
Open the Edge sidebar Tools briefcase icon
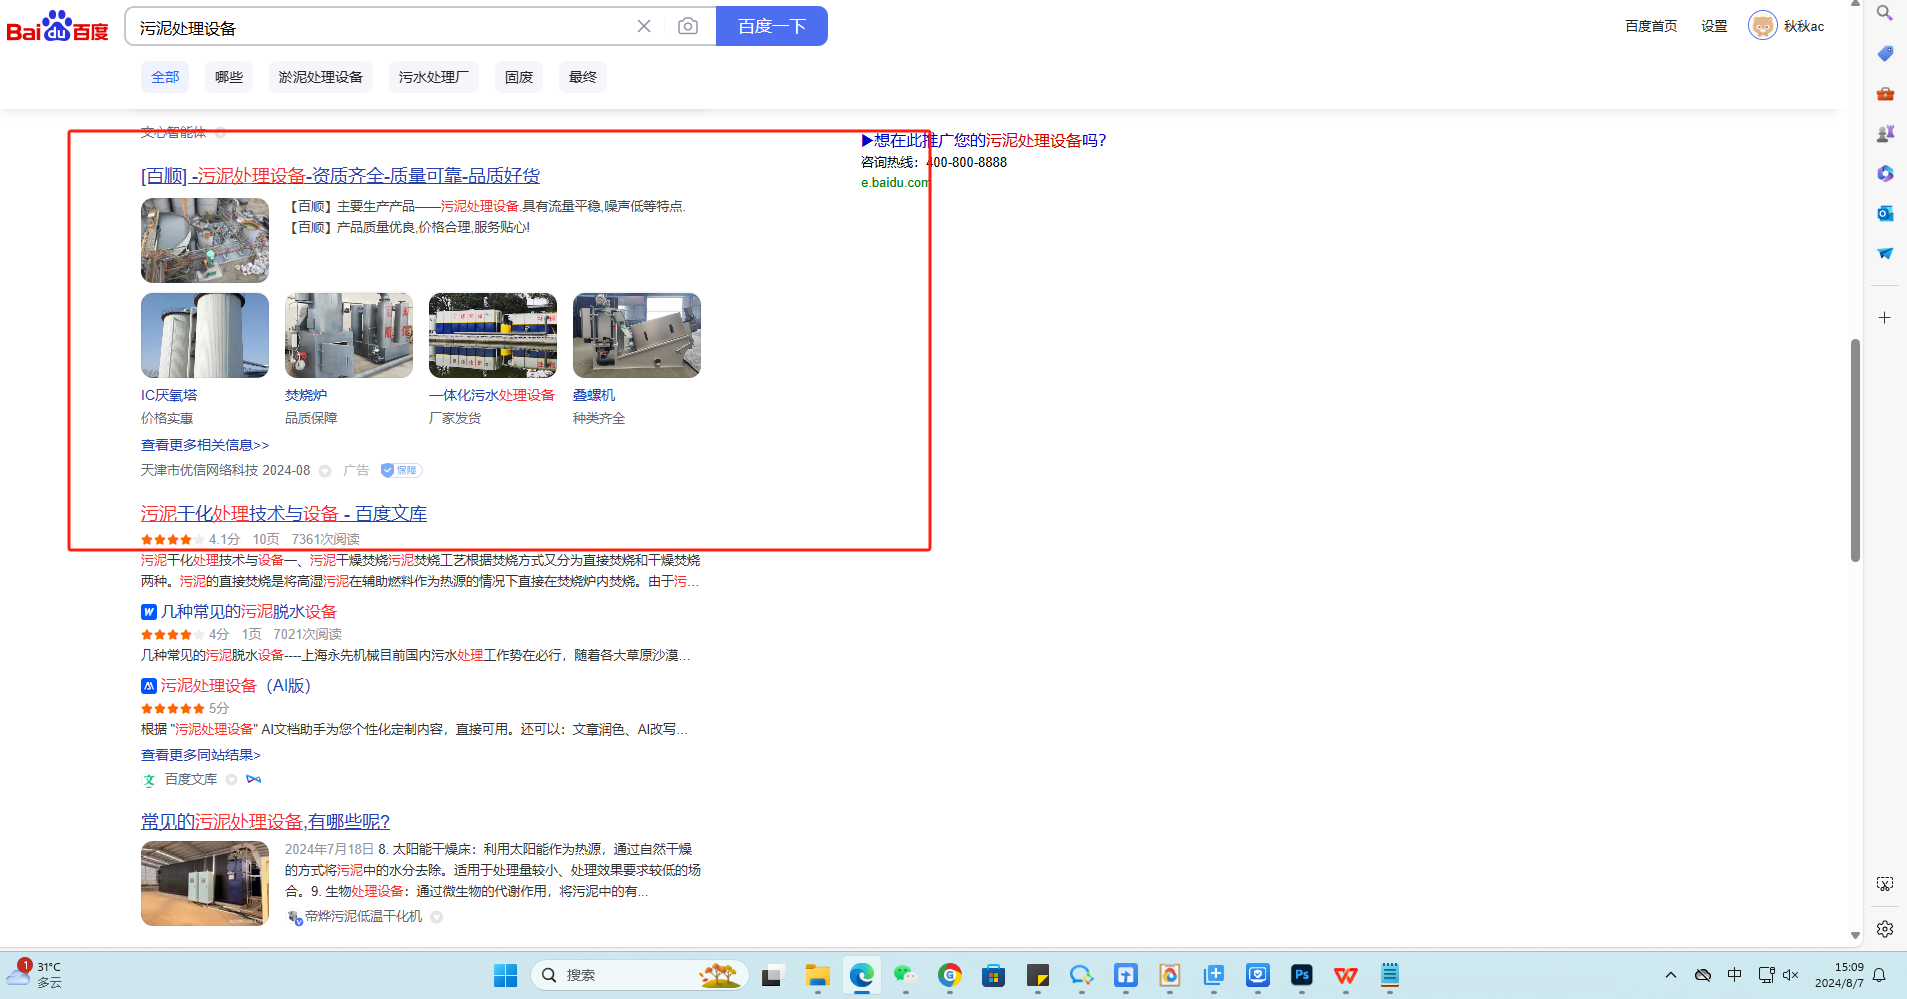1885,93
